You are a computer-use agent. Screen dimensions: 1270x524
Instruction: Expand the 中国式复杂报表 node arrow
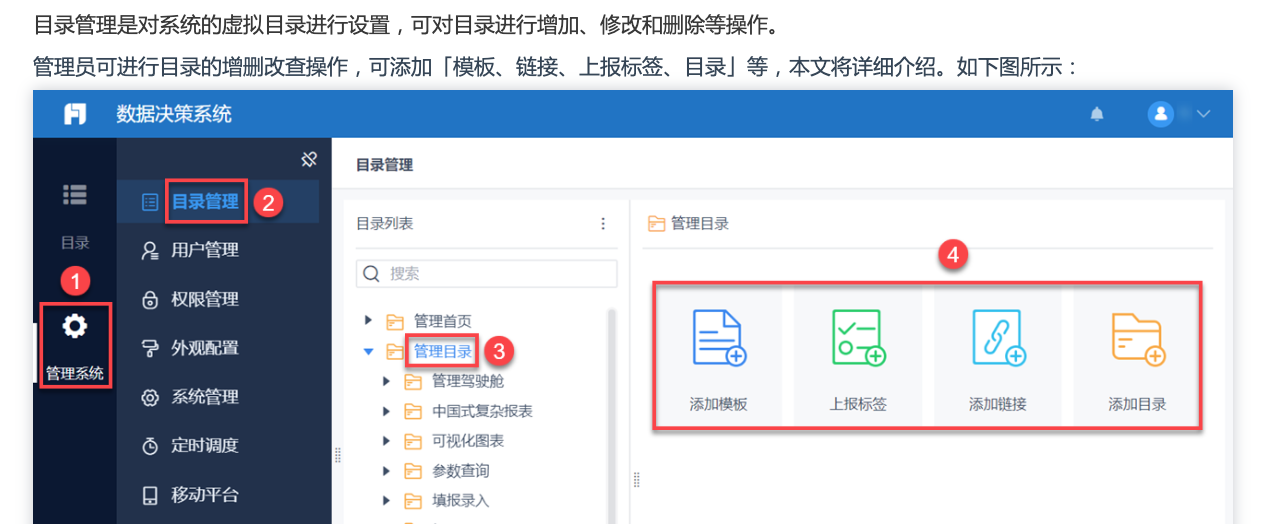[x=387, y=411]
